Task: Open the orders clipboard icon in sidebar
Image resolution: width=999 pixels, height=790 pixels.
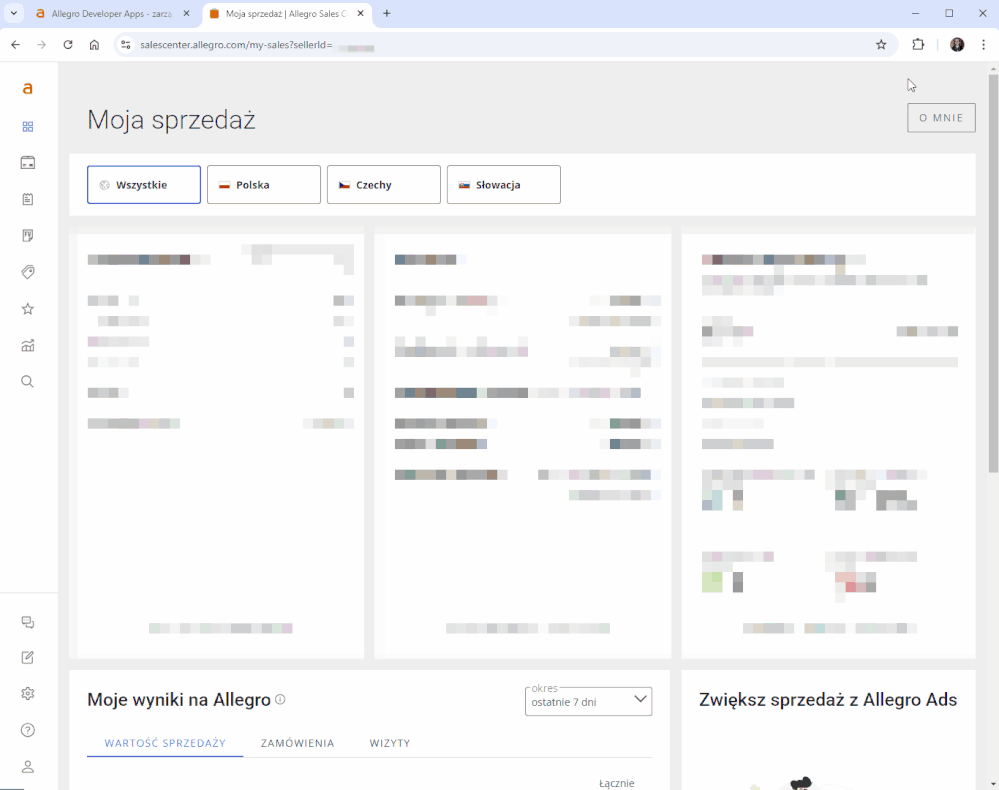Action: pyautogui.click(x=27, y=199)
